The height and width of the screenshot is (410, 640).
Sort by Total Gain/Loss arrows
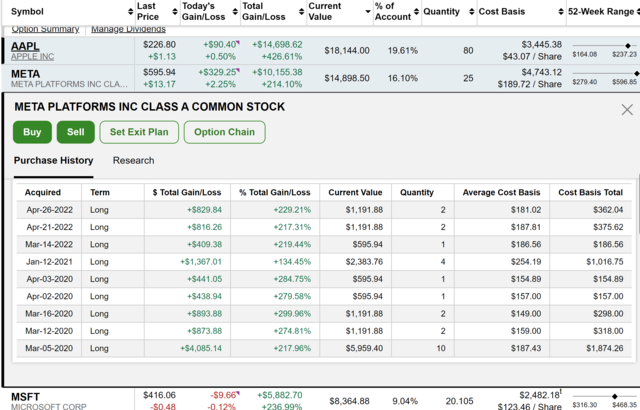[x=301, y=11]
